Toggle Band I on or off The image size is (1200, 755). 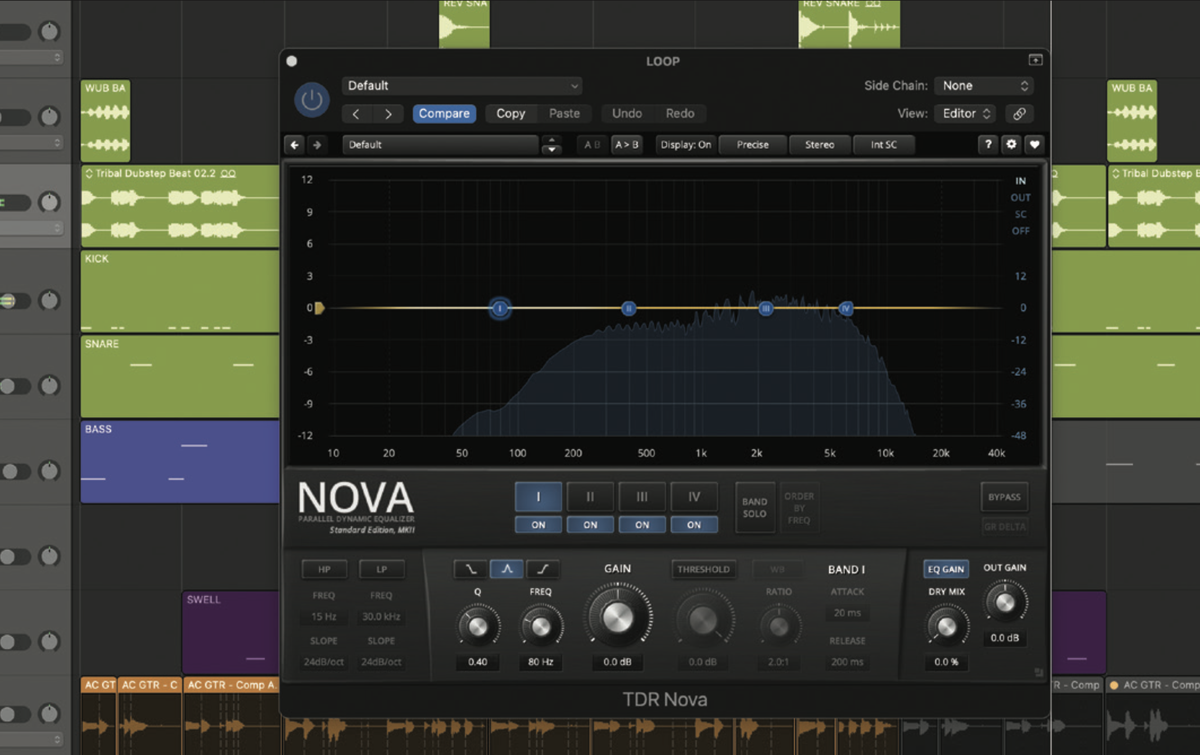[538, 524]
